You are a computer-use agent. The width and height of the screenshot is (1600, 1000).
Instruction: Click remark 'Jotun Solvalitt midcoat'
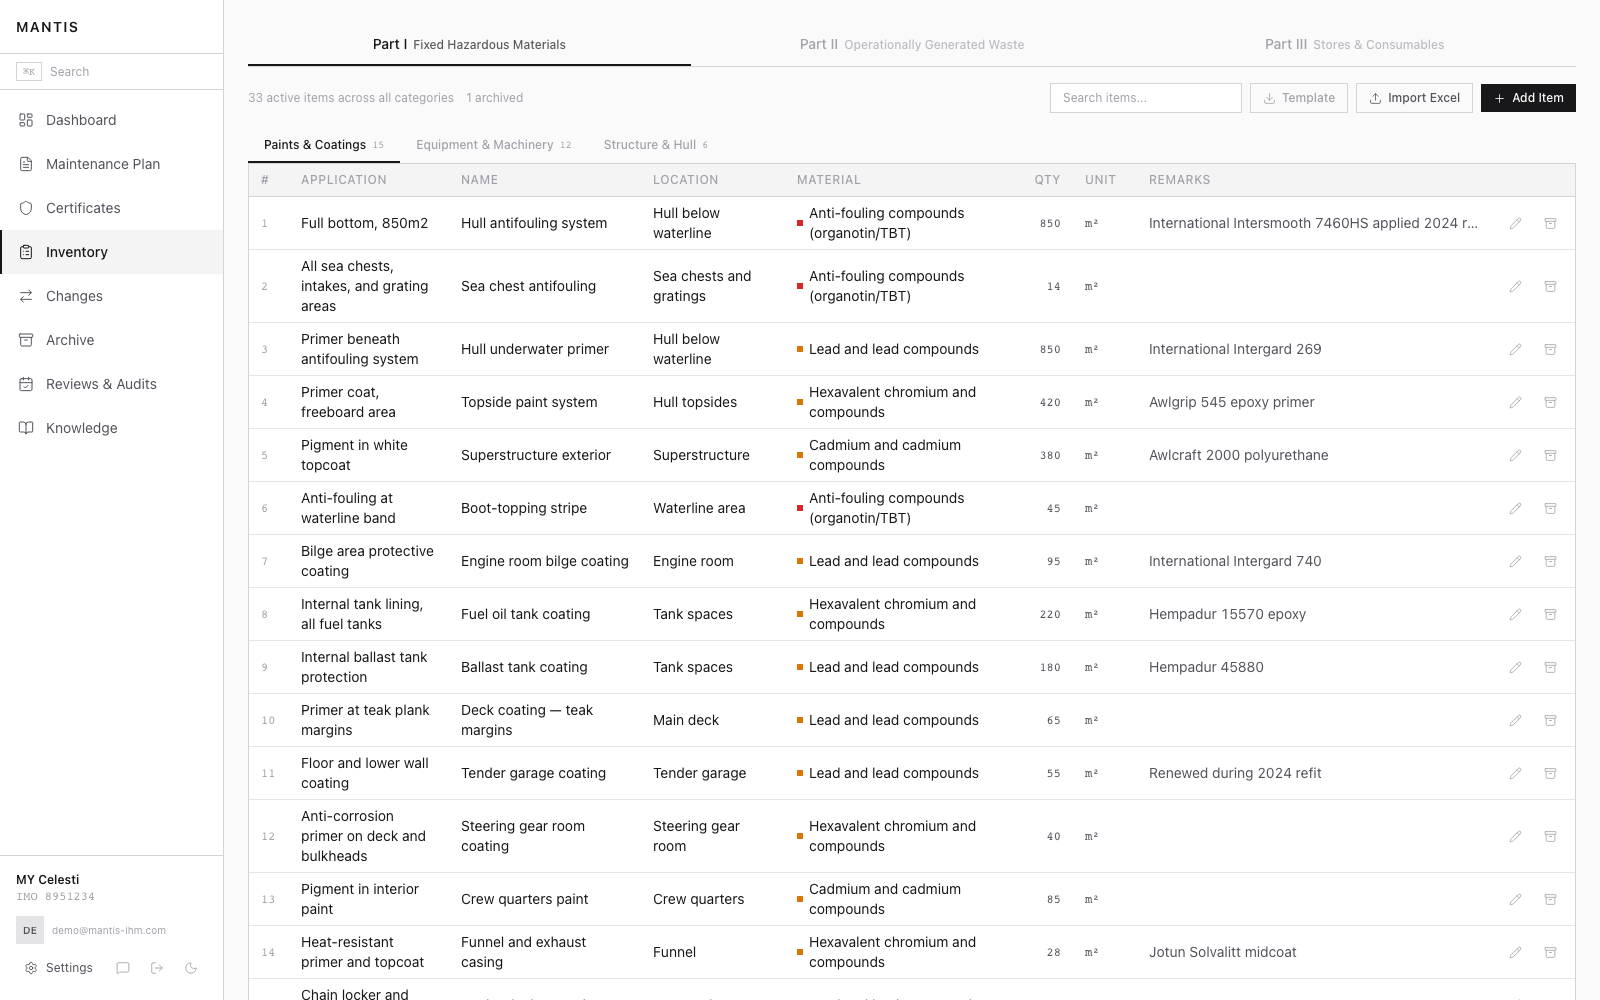[x=1223, y=952]
